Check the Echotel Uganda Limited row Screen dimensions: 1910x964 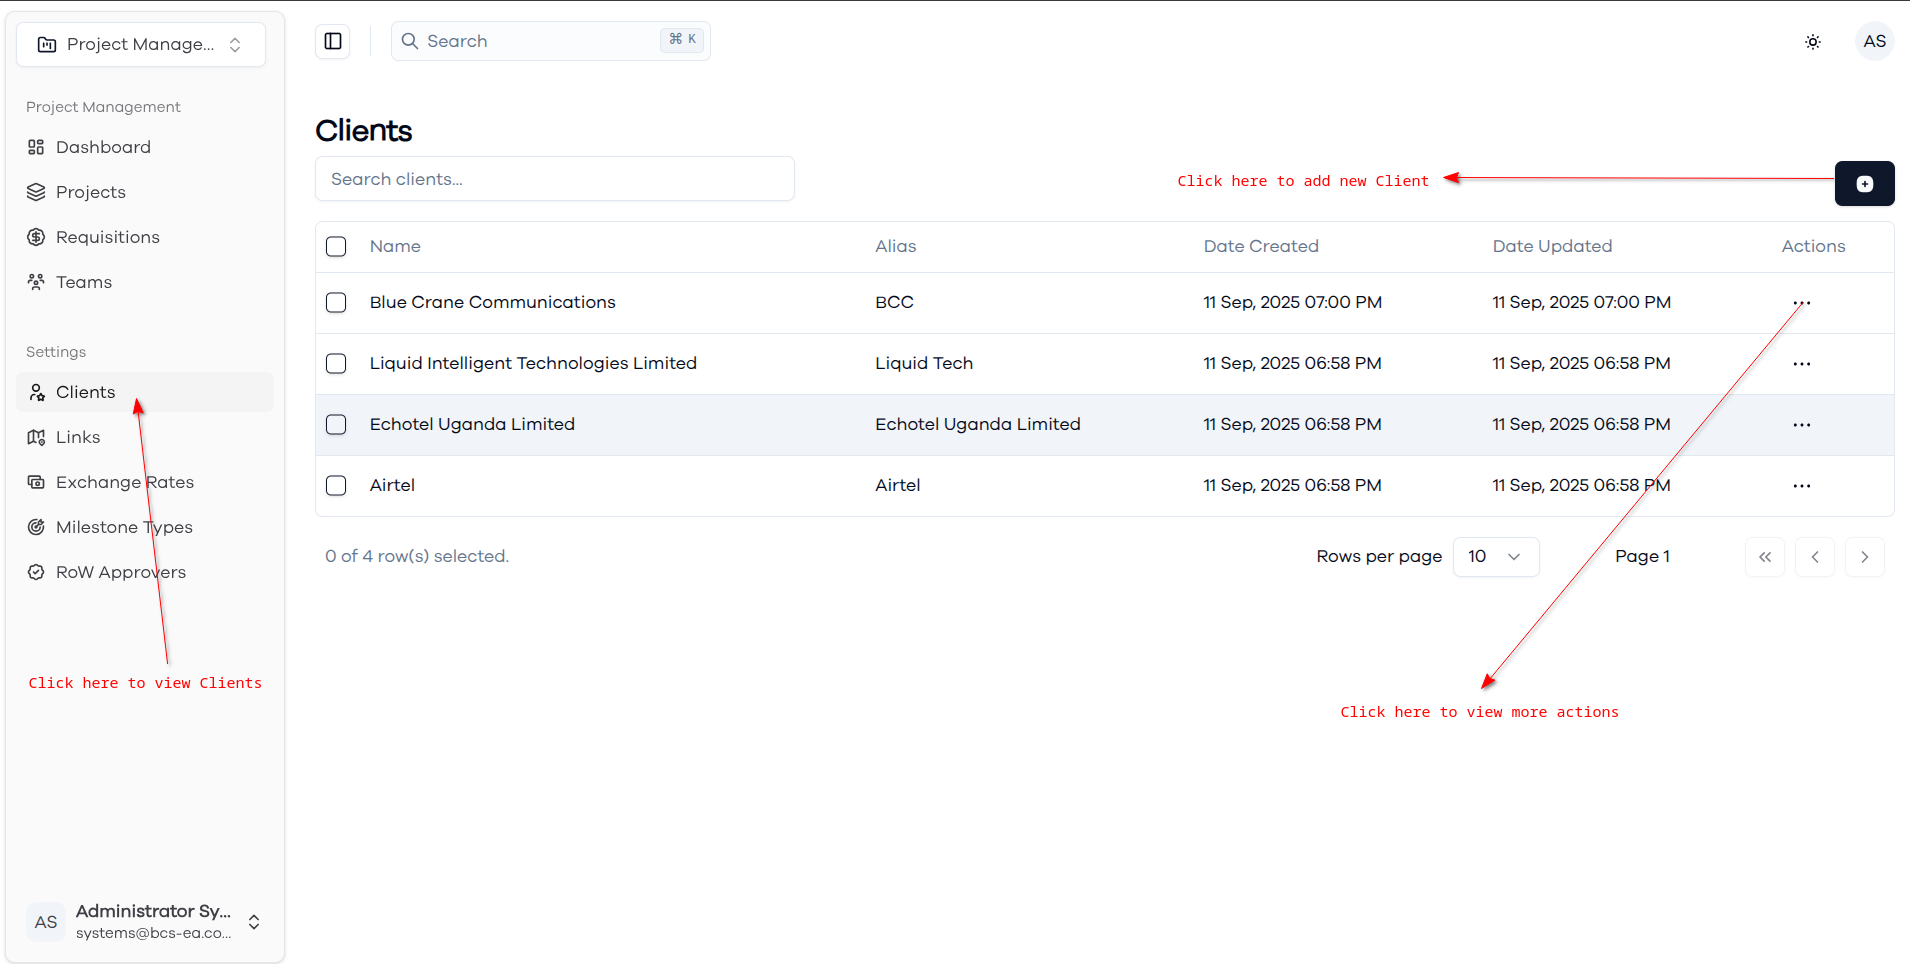coord(336,424)
